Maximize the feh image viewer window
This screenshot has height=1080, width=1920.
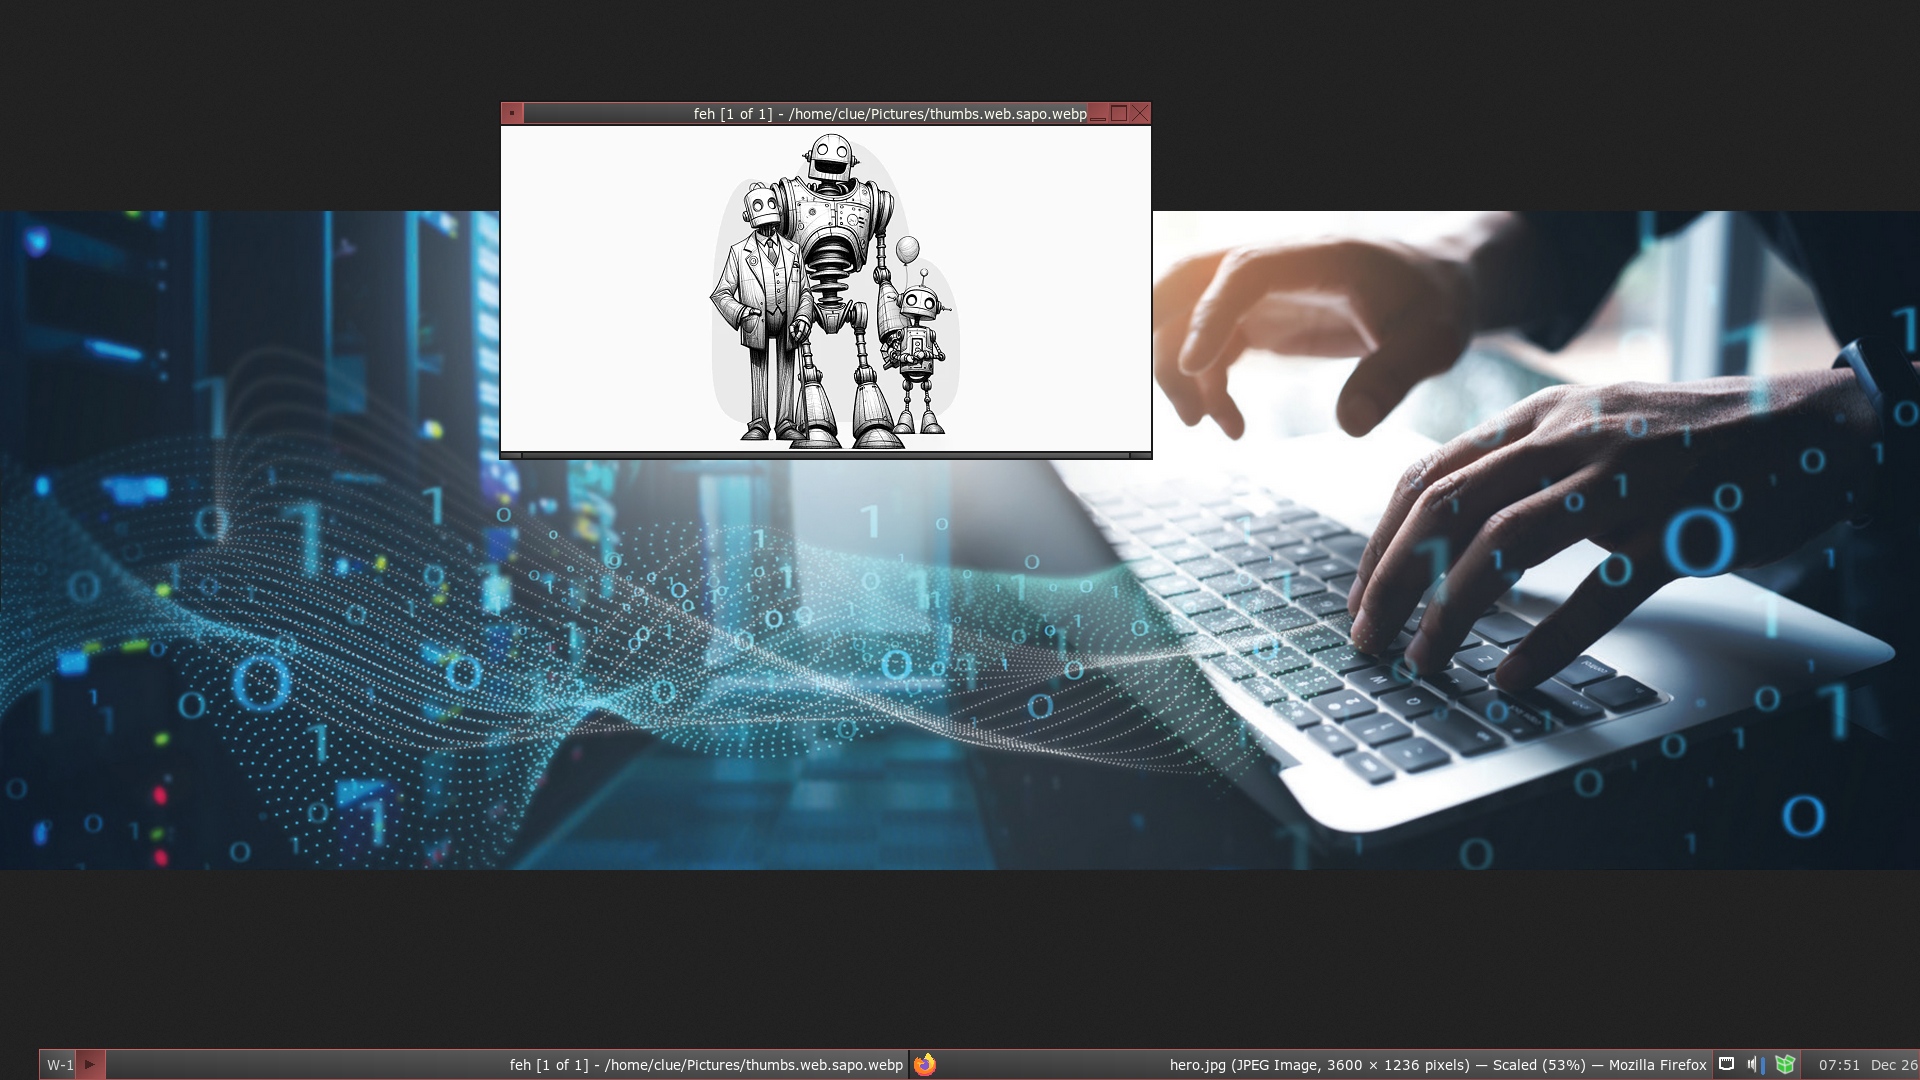(x=1119, y=113)
